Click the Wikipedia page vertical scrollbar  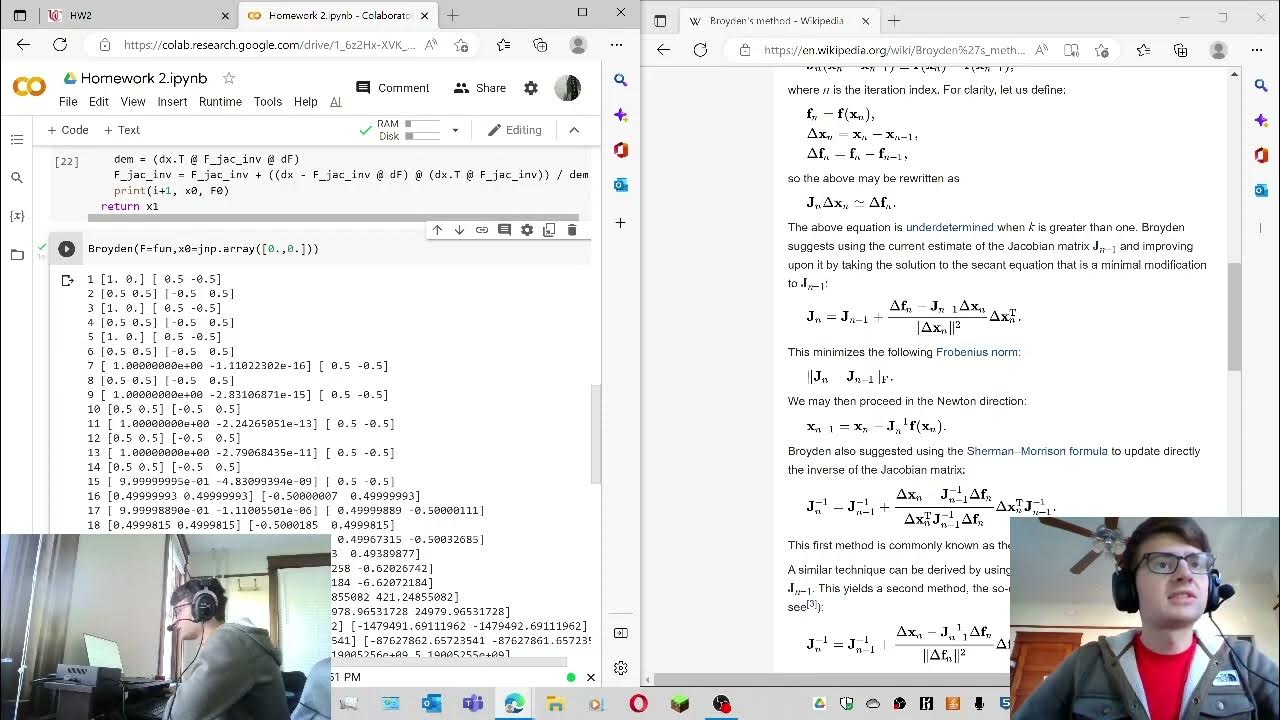click(1234, 316)
